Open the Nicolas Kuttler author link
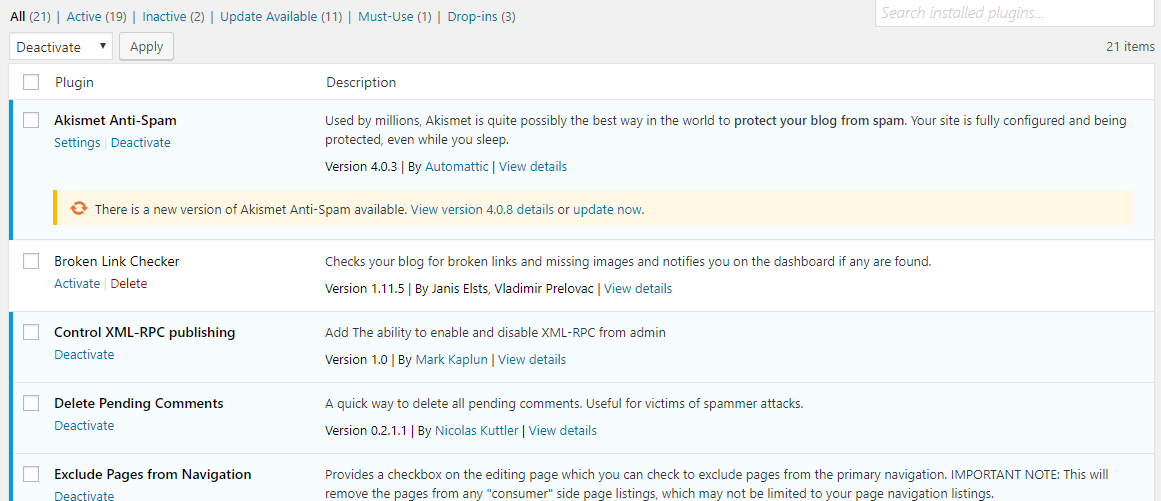1161x501 pixels. click(477, 431)
